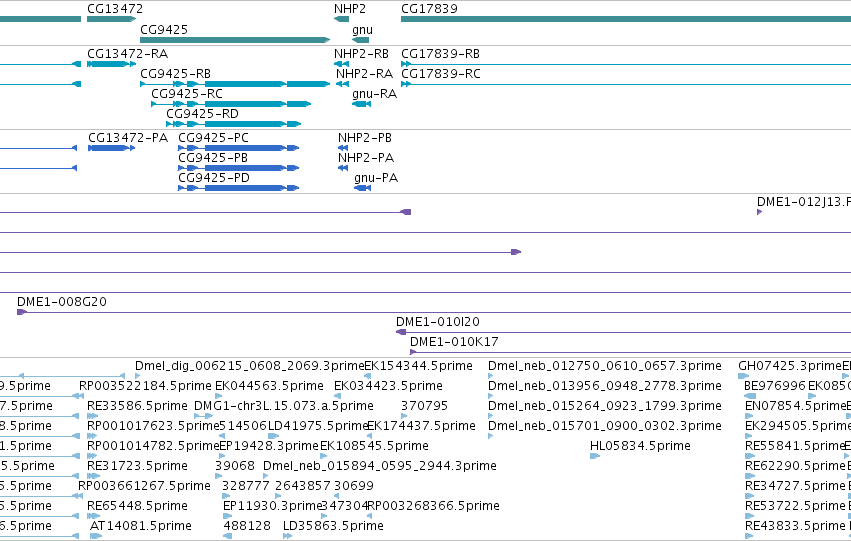This screenshot has height=541, width=851.
Task: Select GH07425.3prime feature
Action: (744, 375)
